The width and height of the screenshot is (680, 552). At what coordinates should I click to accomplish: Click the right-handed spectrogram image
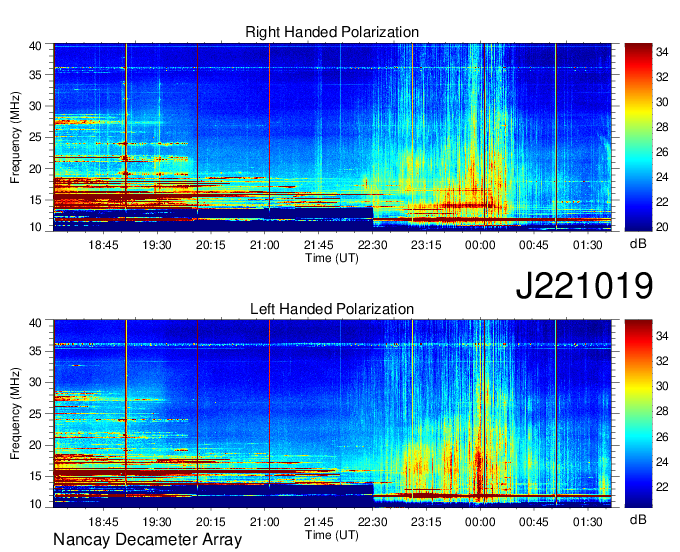(x=332, y=137)
